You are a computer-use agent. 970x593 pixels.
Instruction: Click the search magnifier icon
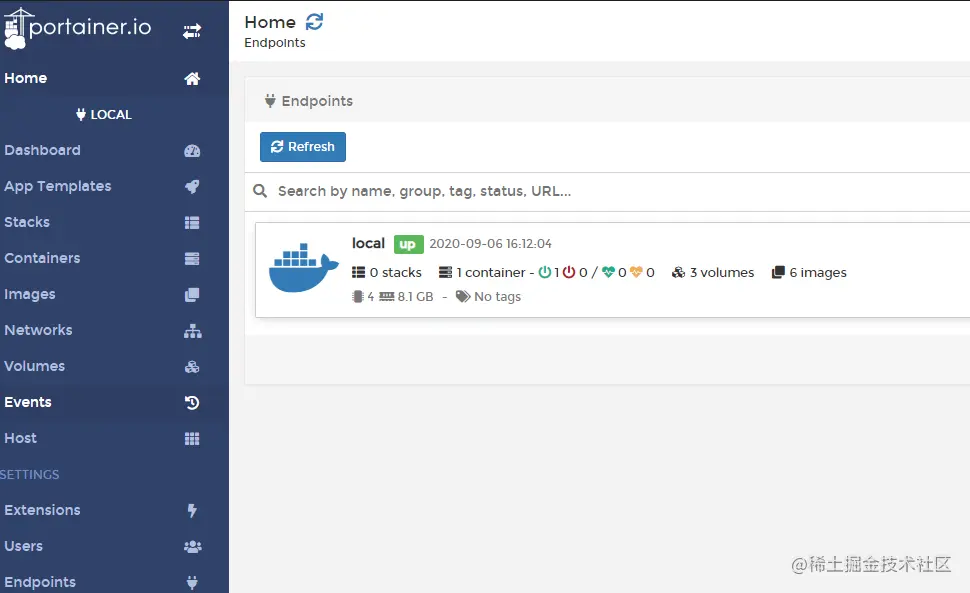tap(260, 191)
